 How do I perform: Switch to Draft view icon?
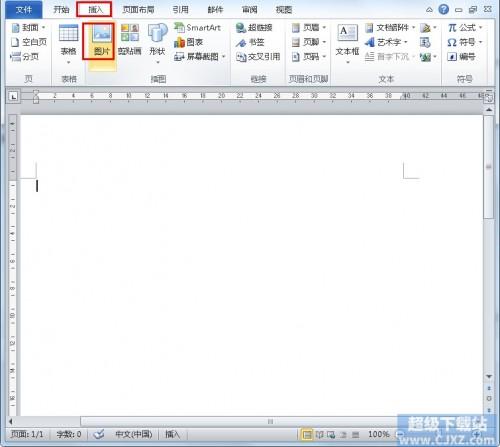[x=356, y=434]
